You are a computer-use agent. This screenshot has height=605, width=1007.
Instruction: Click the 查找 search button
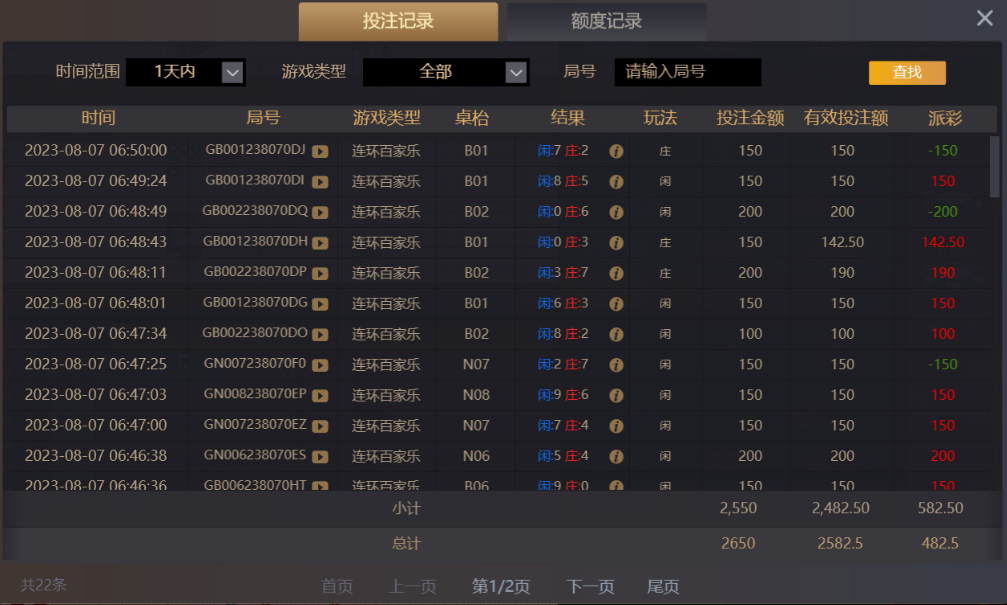907,73
